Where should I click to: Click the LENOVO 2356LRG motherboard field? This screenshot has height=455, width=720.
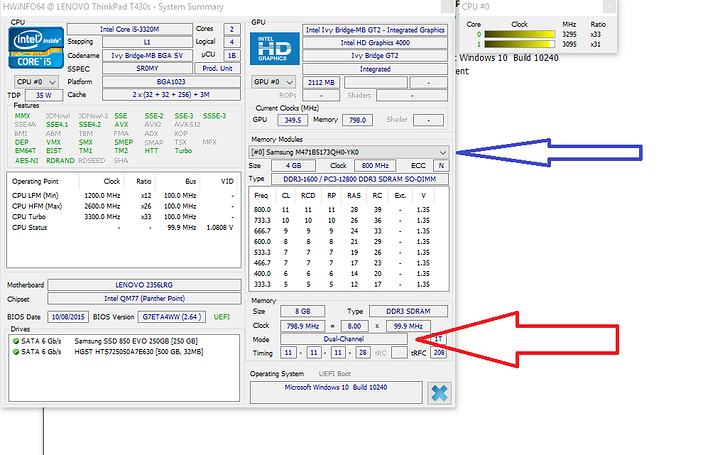point(148,284)
